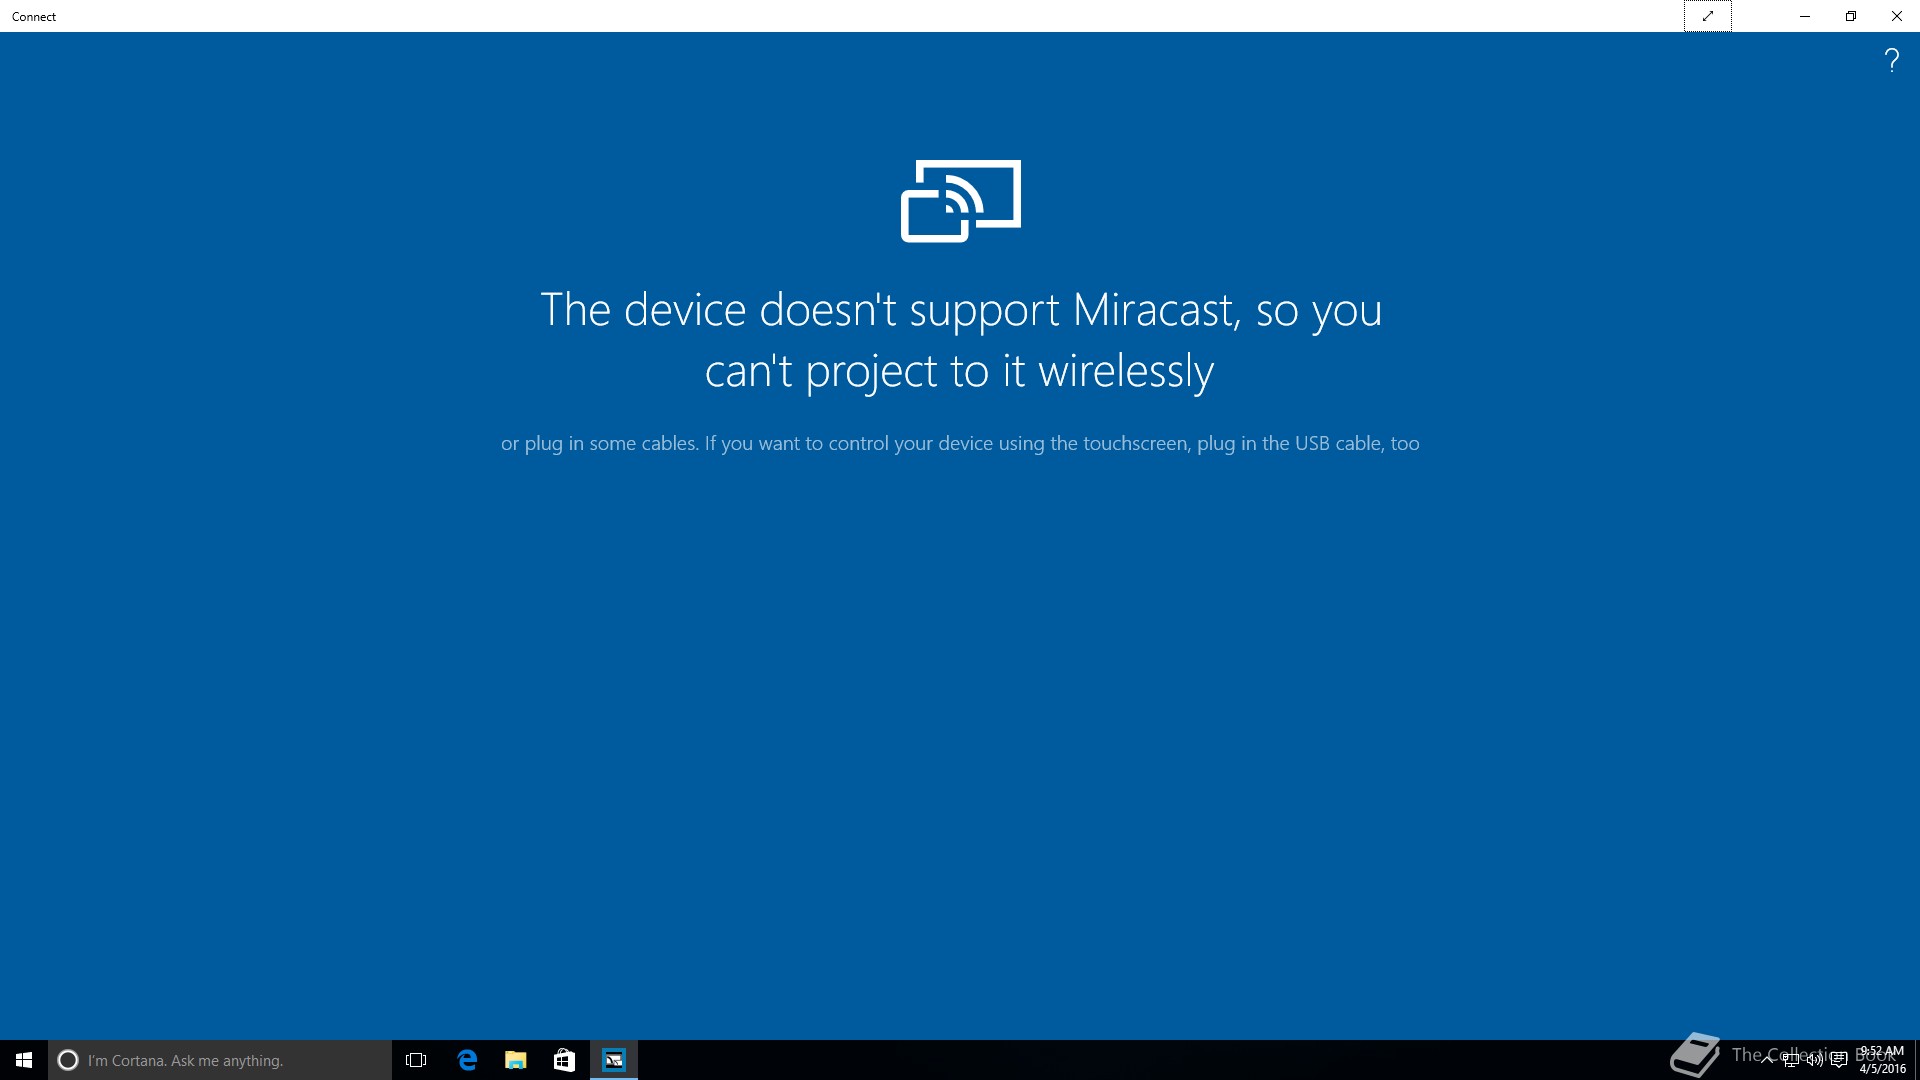This screenshot has height=1080, width=1920.
Task: Open the network status tray icon
Action: coord(1791,1060)
